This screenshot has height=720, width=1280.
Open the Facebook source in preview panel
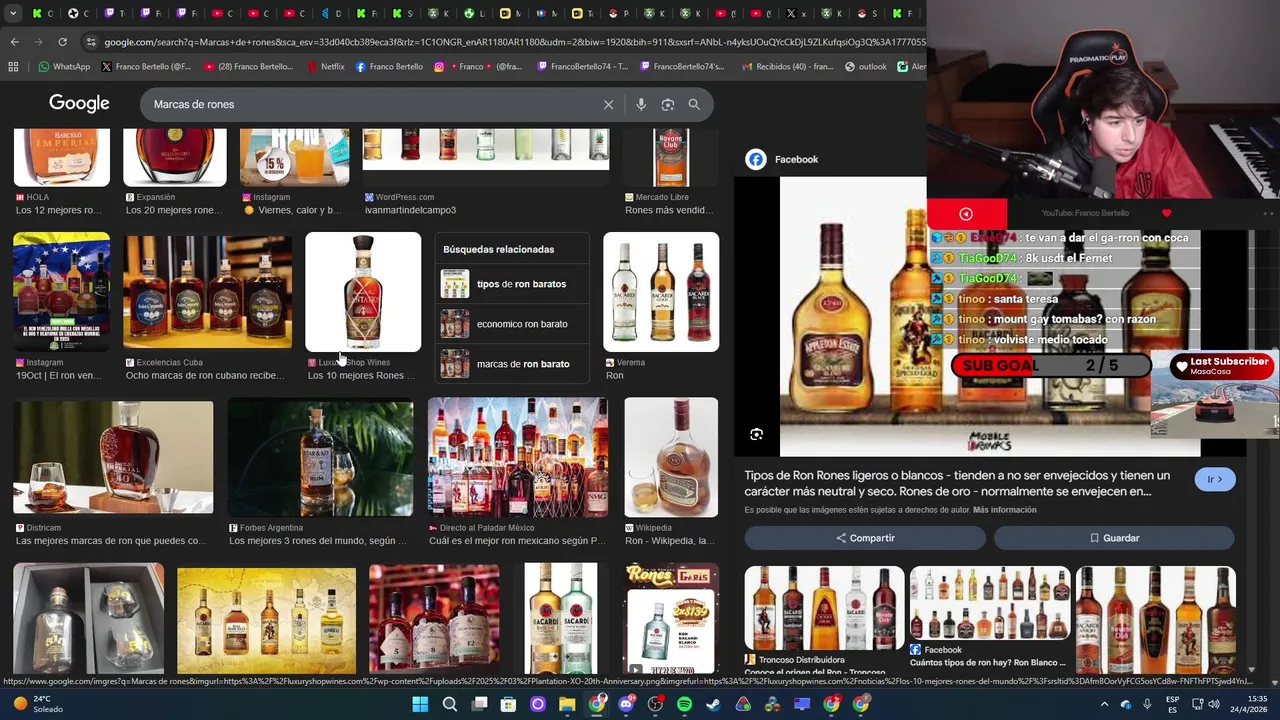pos(782,159)
